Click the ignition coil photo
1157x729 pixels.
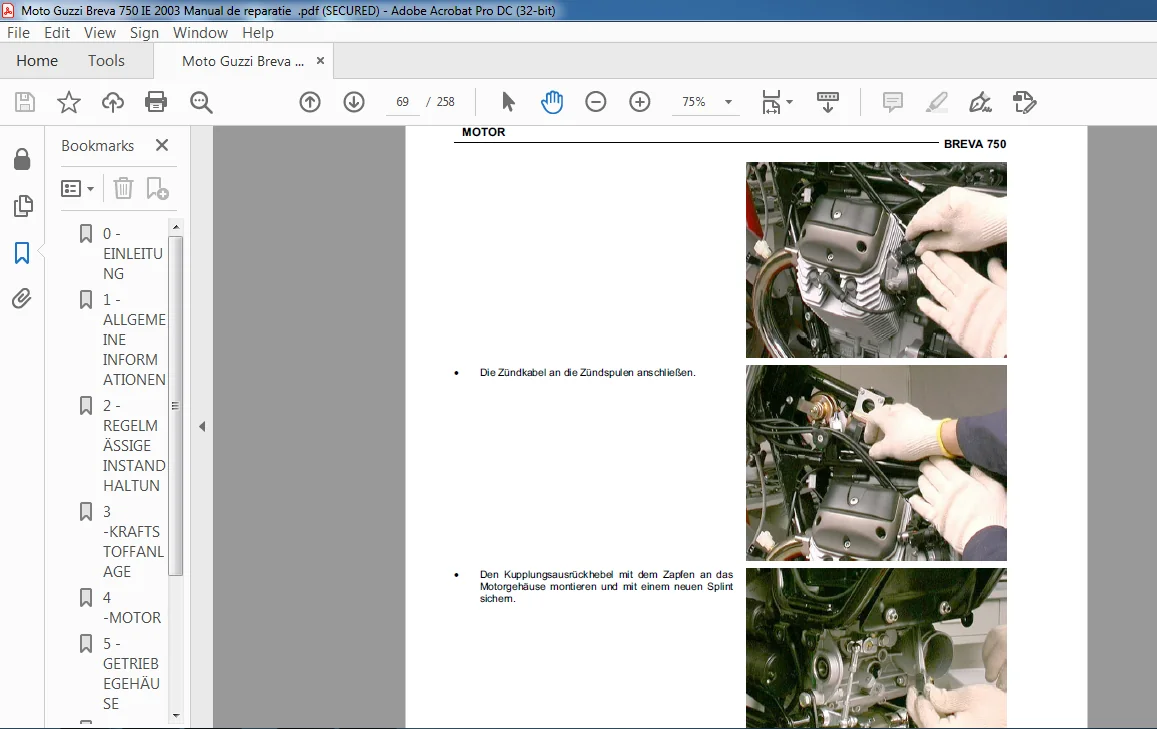click(876, 463)
